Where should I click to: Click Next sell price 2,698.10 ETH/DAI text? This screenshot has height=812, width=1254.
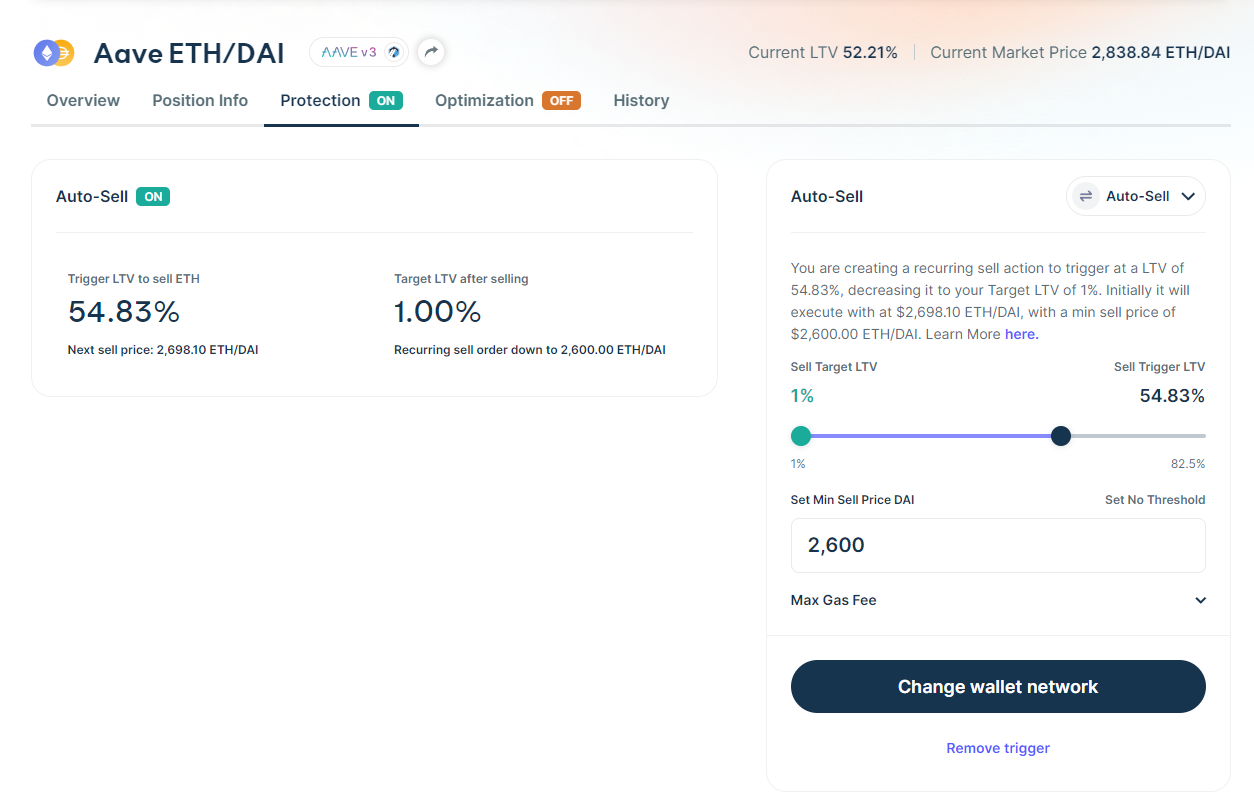[163, 350]
